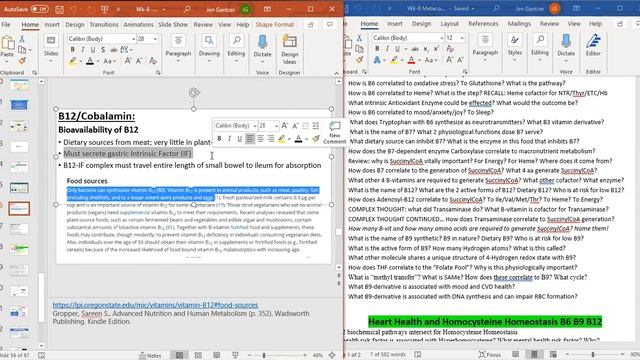
Task: Toggle Superscript in Word ribbon
Action: [436, 49]
